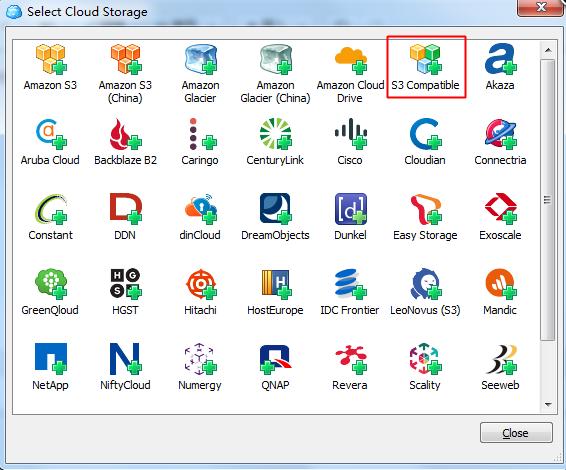This screenshot has width=566, height=470.
Task: Choose the Amazon S3 (China) storage icon
Action: tap(126, 59)
